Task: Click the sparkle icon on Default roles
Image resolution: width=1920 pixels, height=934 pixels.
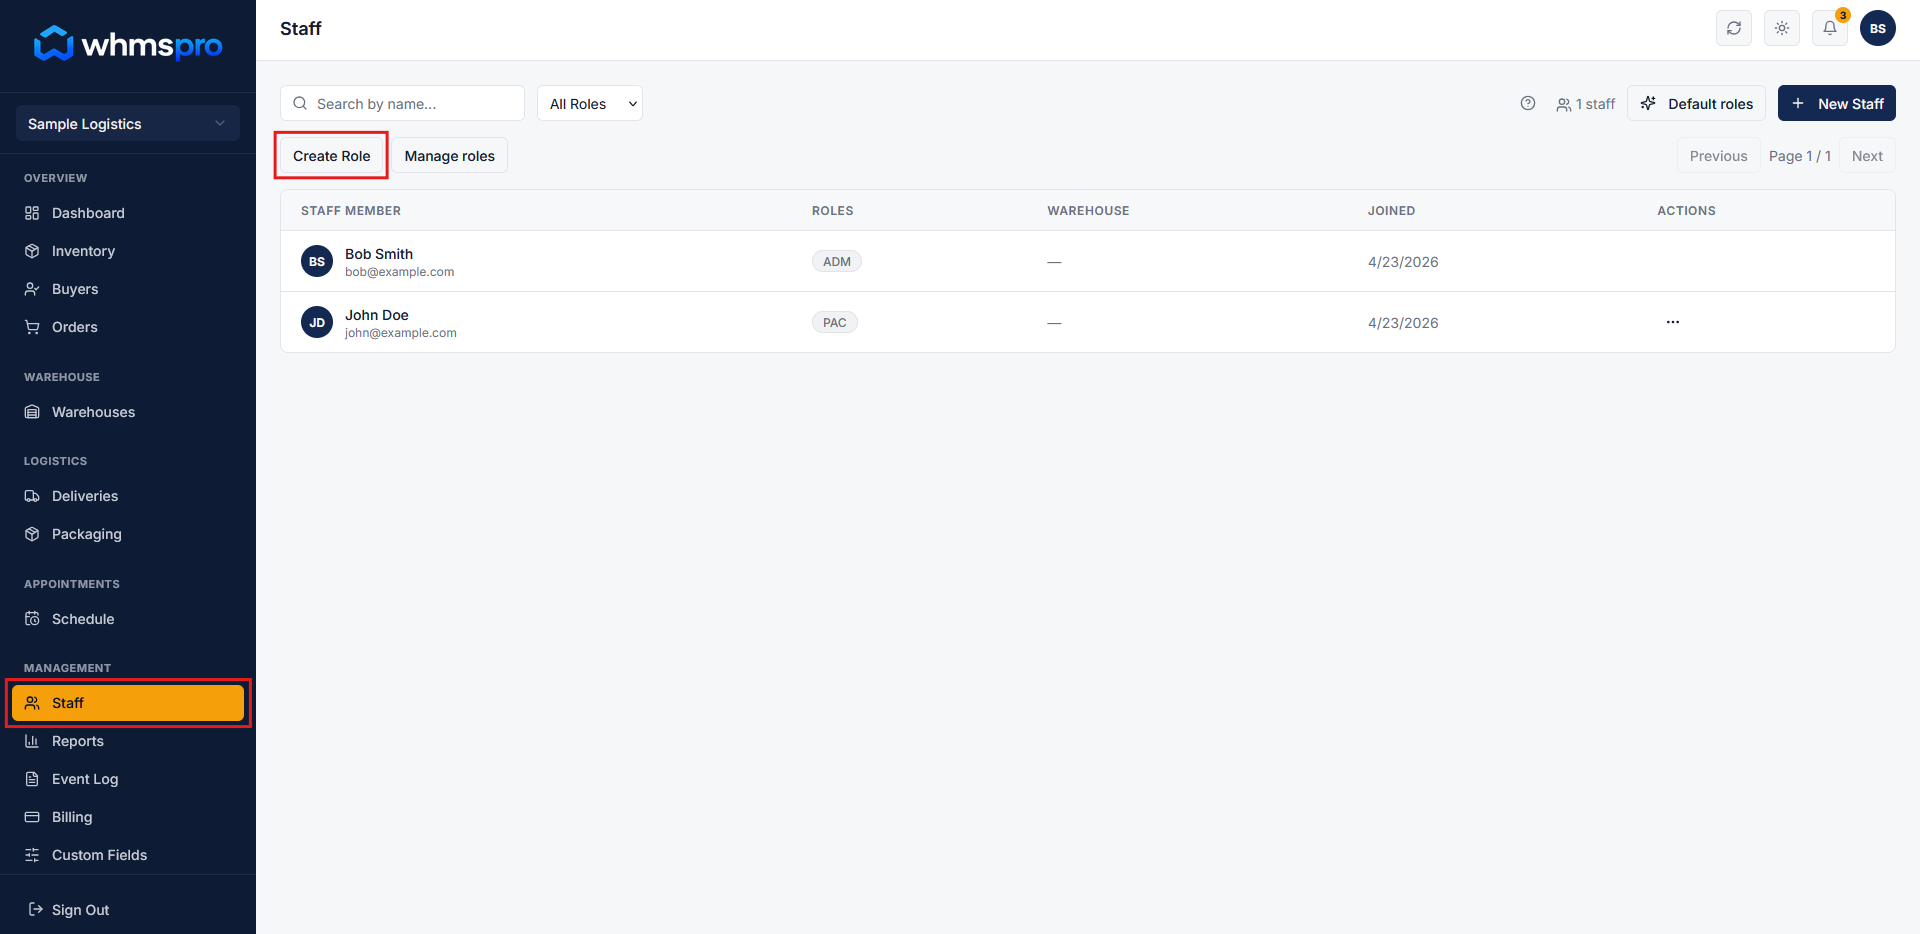Action: (x=1648, y=103)
